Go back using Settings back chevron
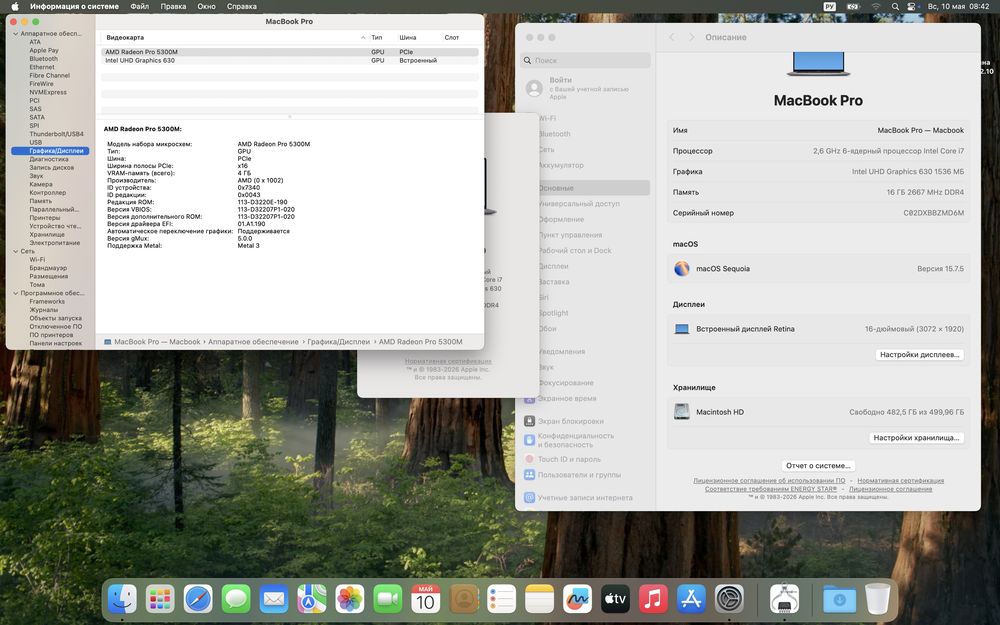1000x625 pixels. point(672,37)
